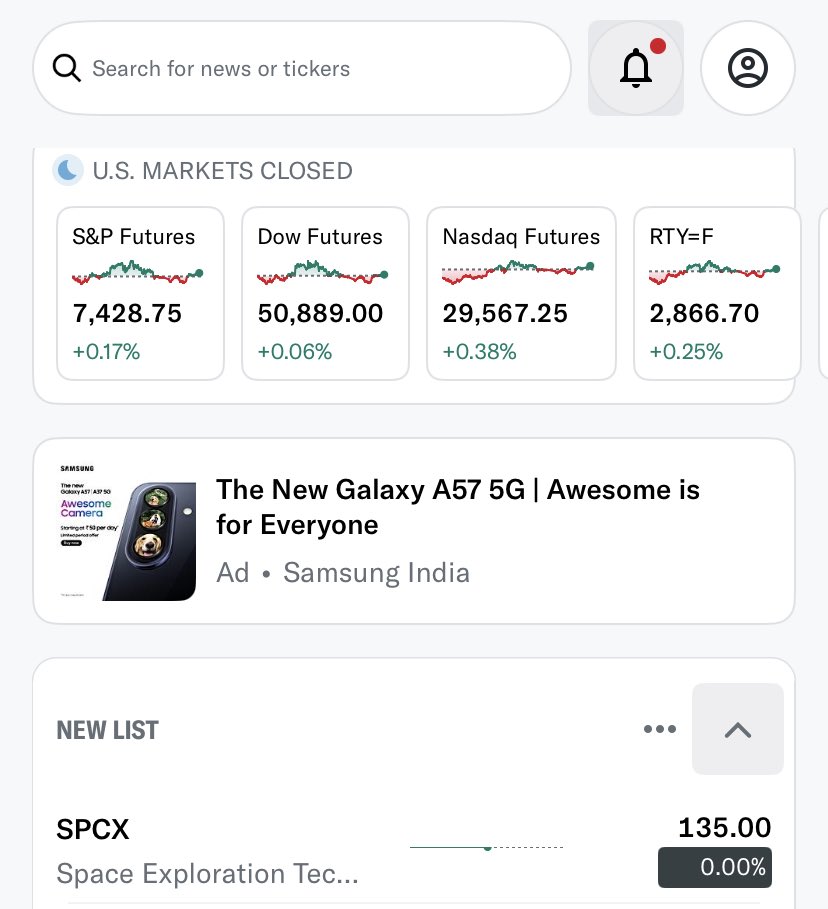Click the crescent moon markets closed icon
828x909 pixels.
click(x=68, y=170)
